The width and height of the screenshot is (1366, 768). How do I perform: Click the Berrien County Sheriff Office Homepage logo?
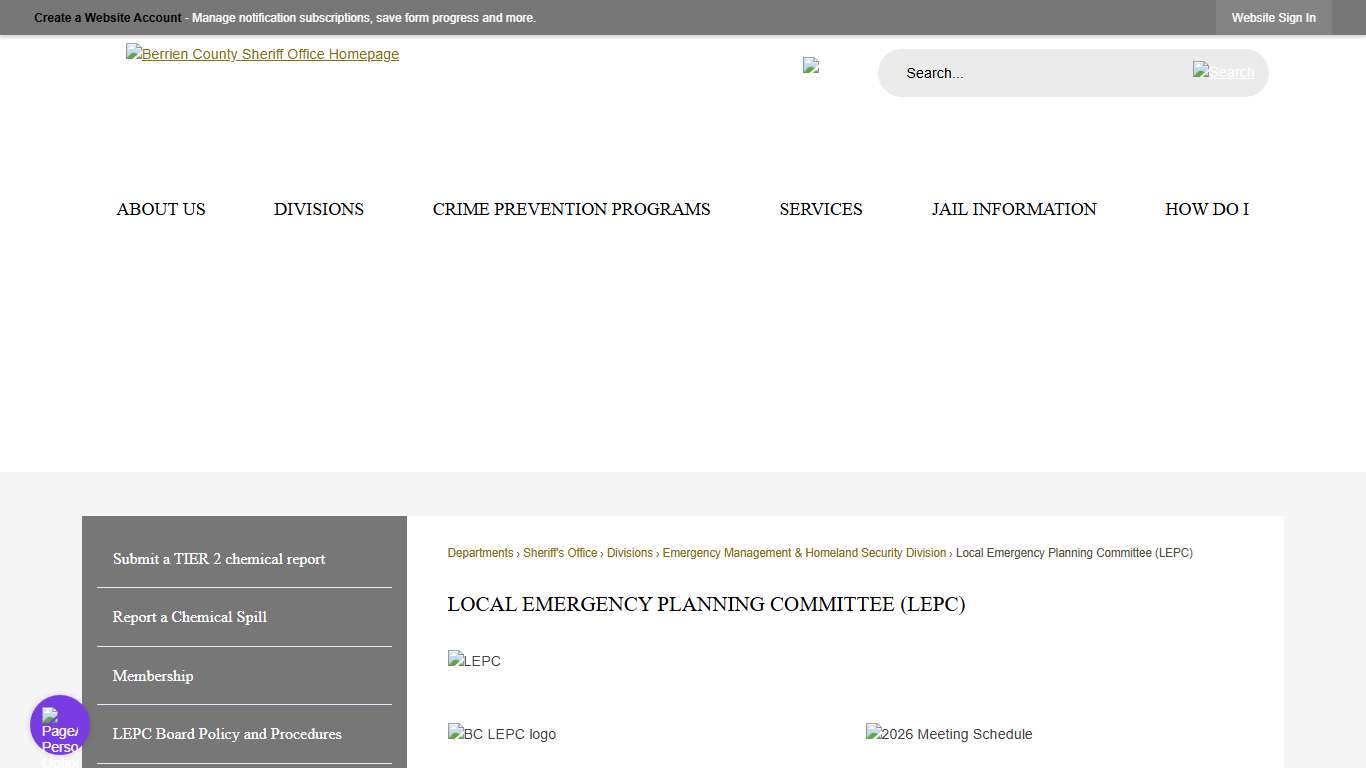[x=262, y=54]
